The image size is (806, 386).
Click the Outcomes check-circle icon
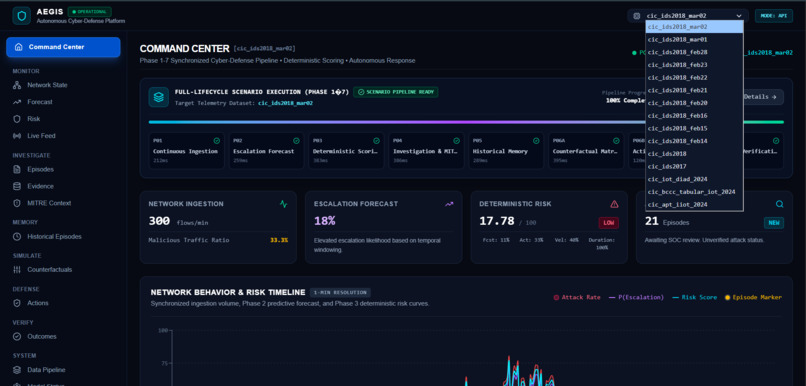(x=17, y=337)
